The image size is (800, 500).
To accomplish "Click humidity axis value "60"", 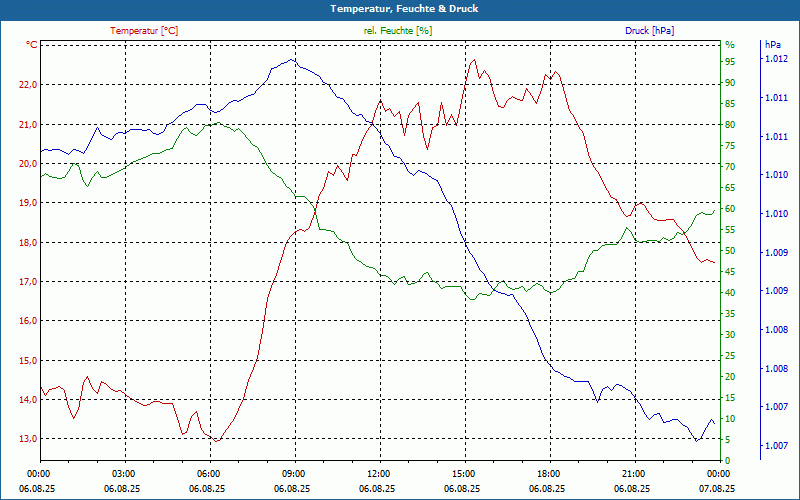I will tap(730, 209).
